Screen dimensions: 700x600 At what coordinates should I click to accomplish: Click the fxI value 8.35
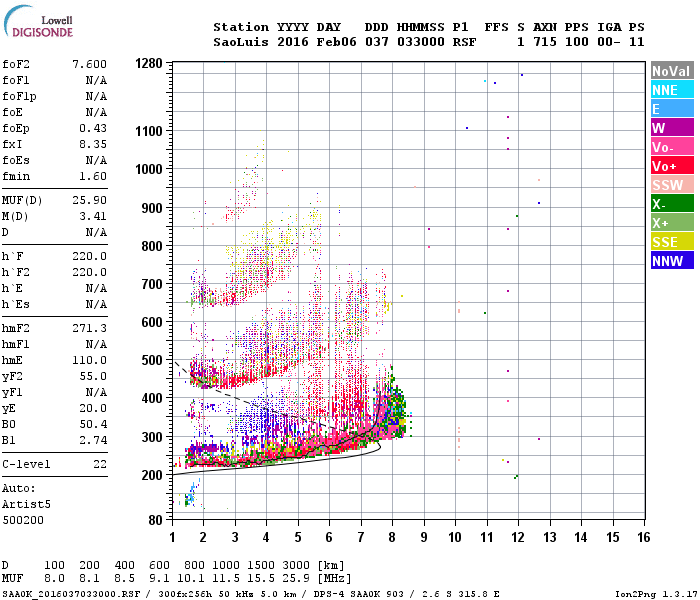coord(93,144)
